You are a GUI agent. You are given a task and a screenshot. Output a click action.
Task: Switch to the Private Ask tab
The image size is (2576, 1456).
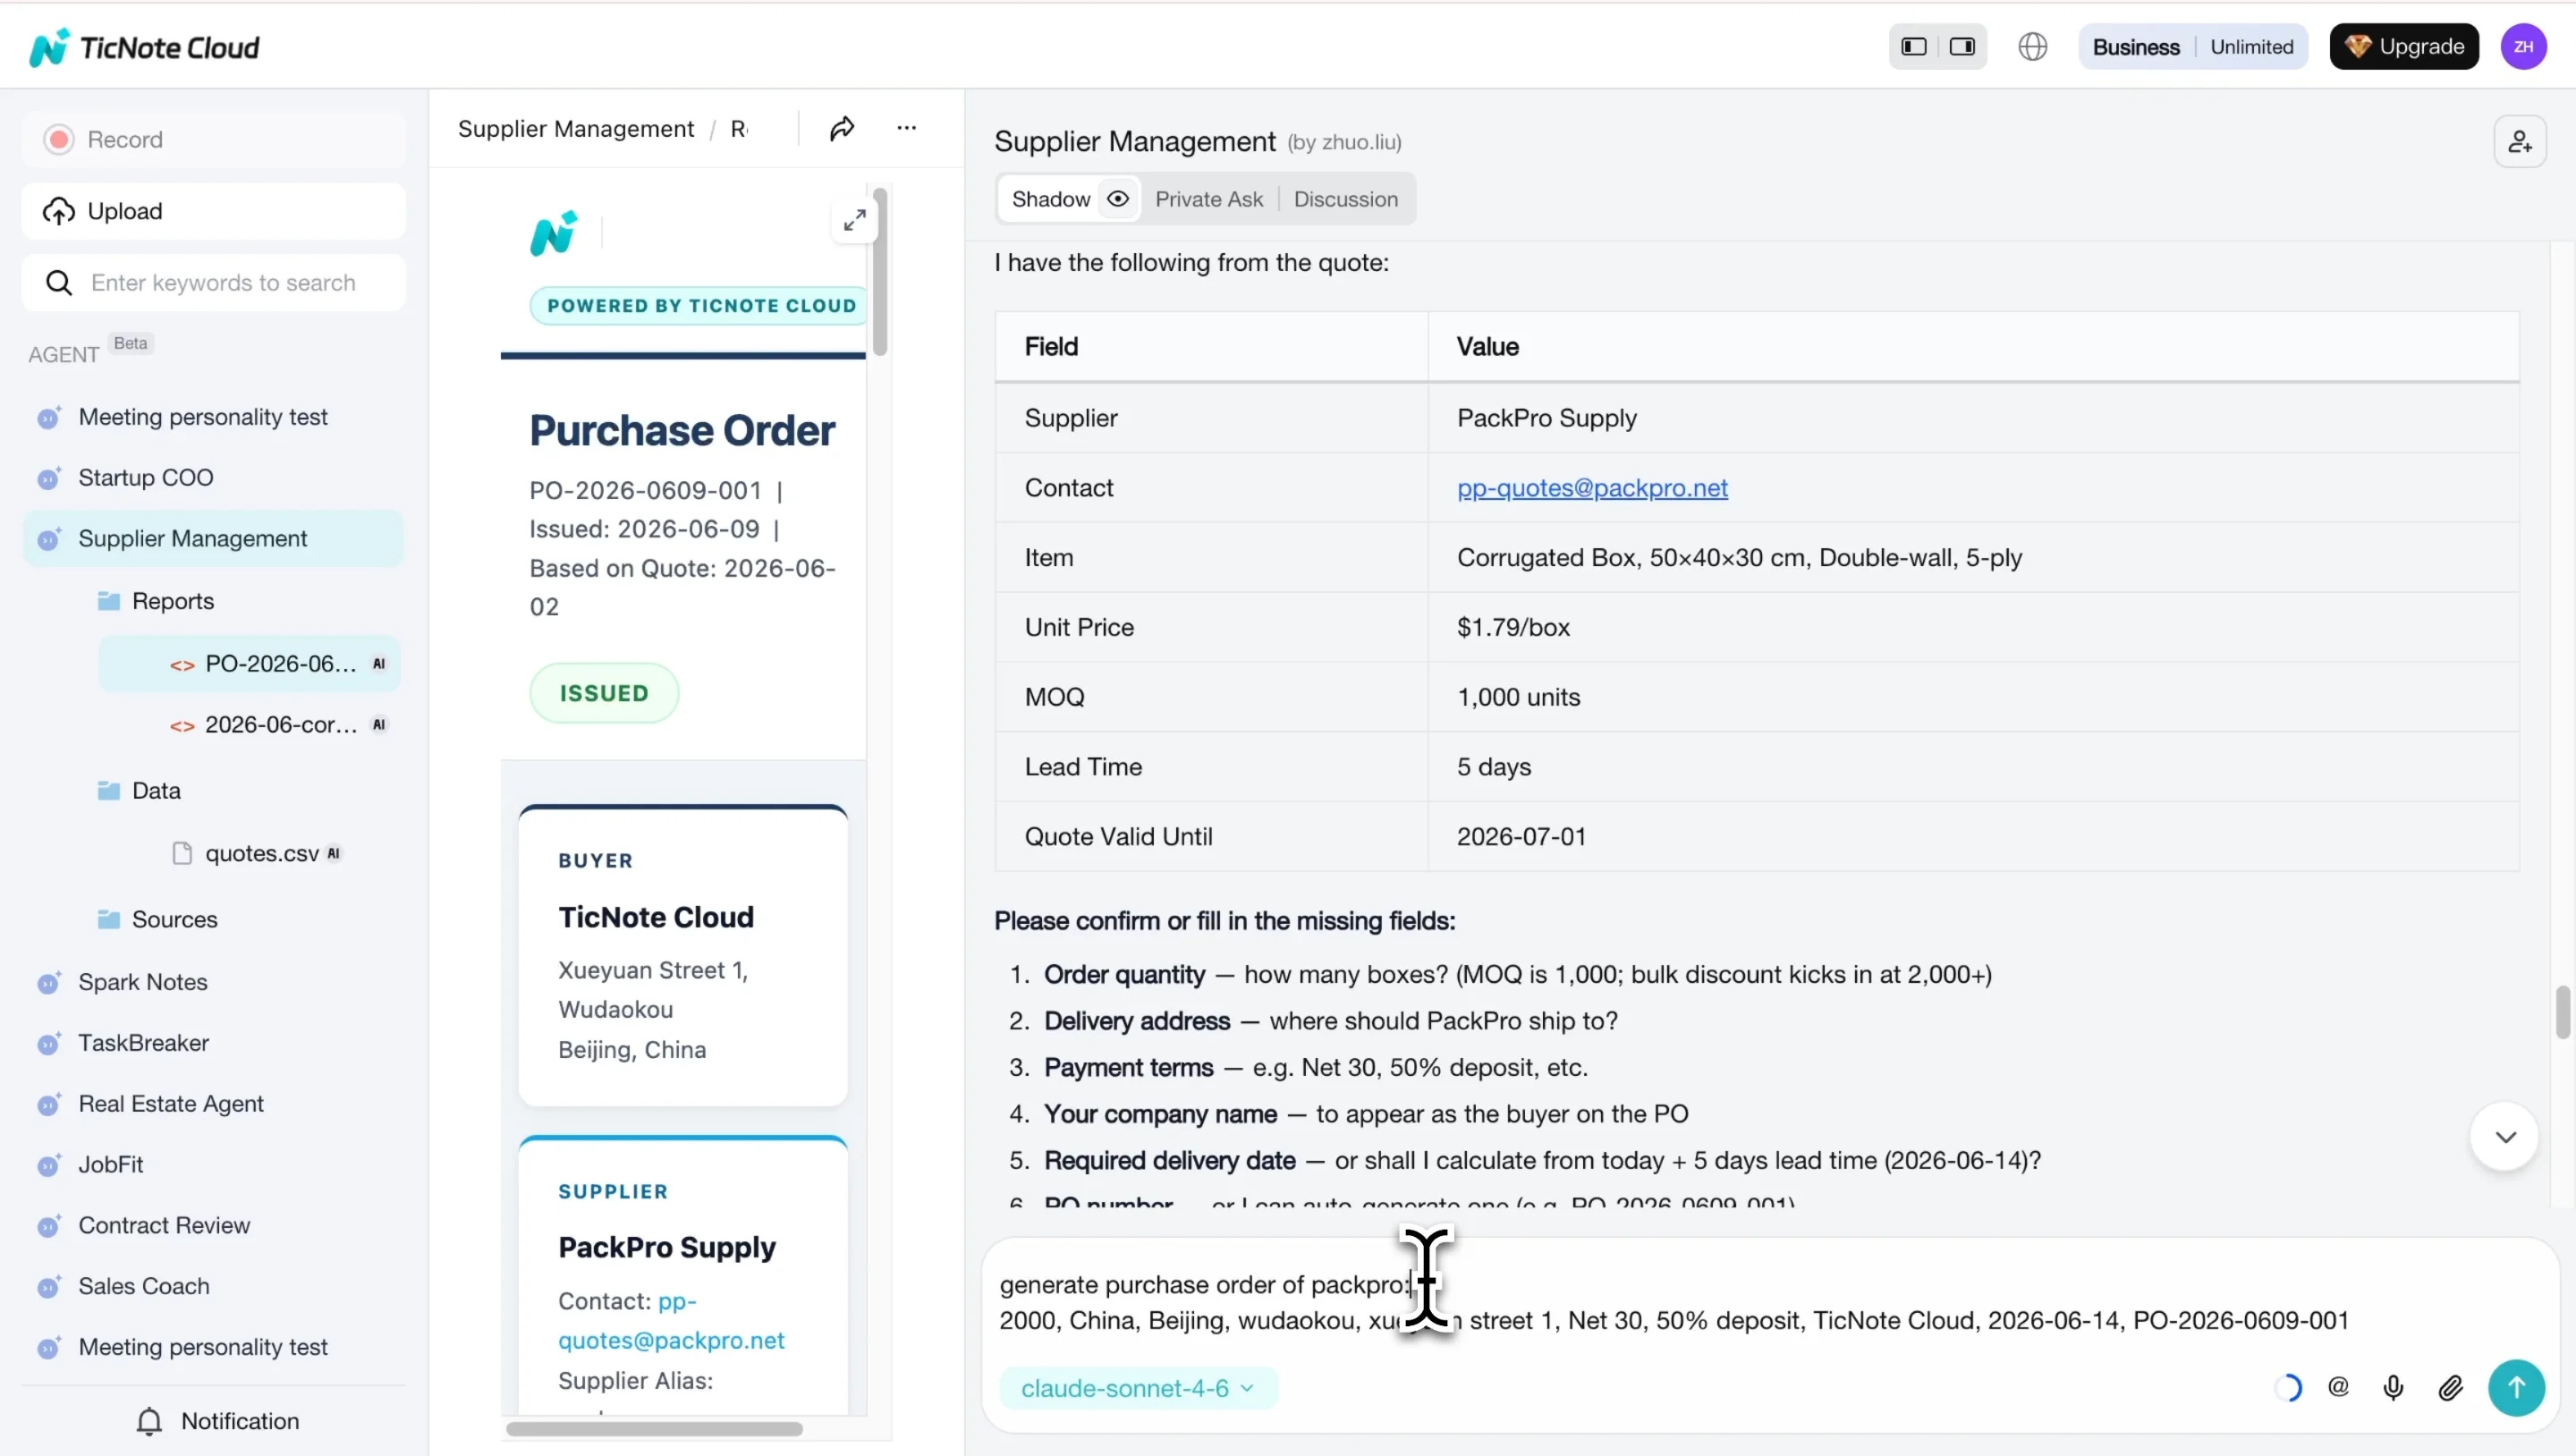(1208, 199)
